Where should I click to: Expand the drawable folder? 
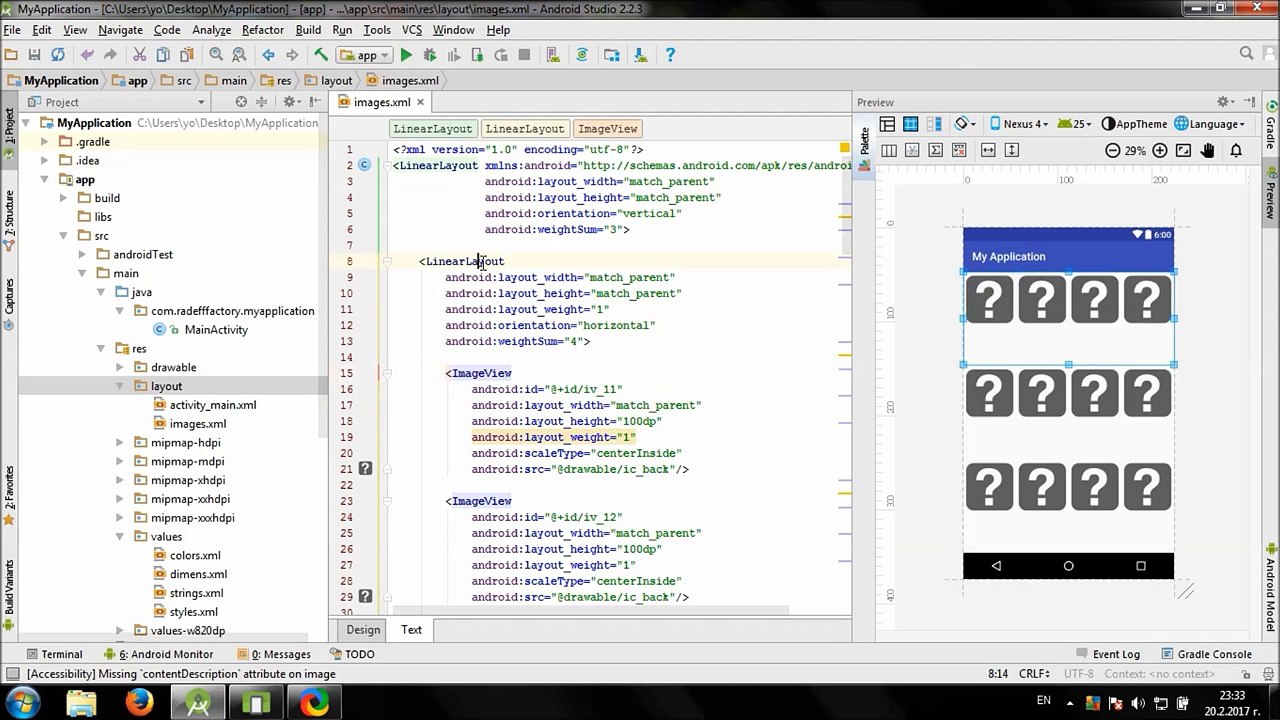pos(120,368)
